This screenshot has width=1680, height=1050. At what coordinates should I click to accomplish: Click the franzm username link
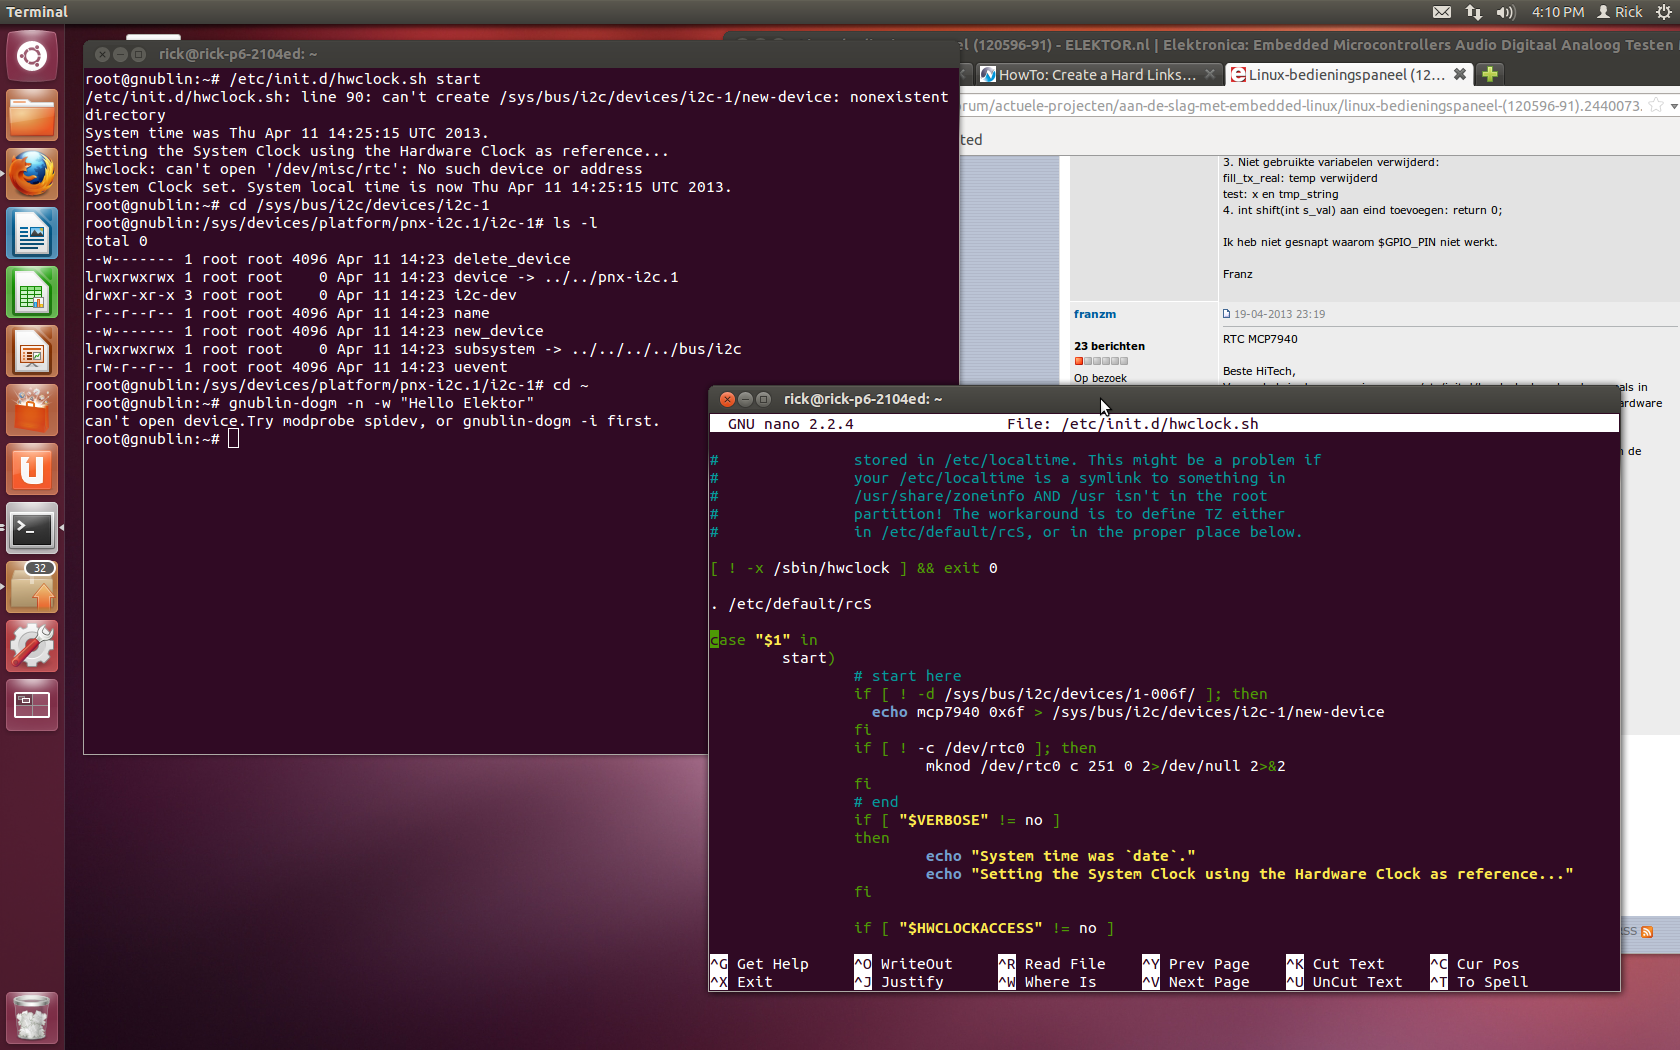click(x=1094, y=314)
